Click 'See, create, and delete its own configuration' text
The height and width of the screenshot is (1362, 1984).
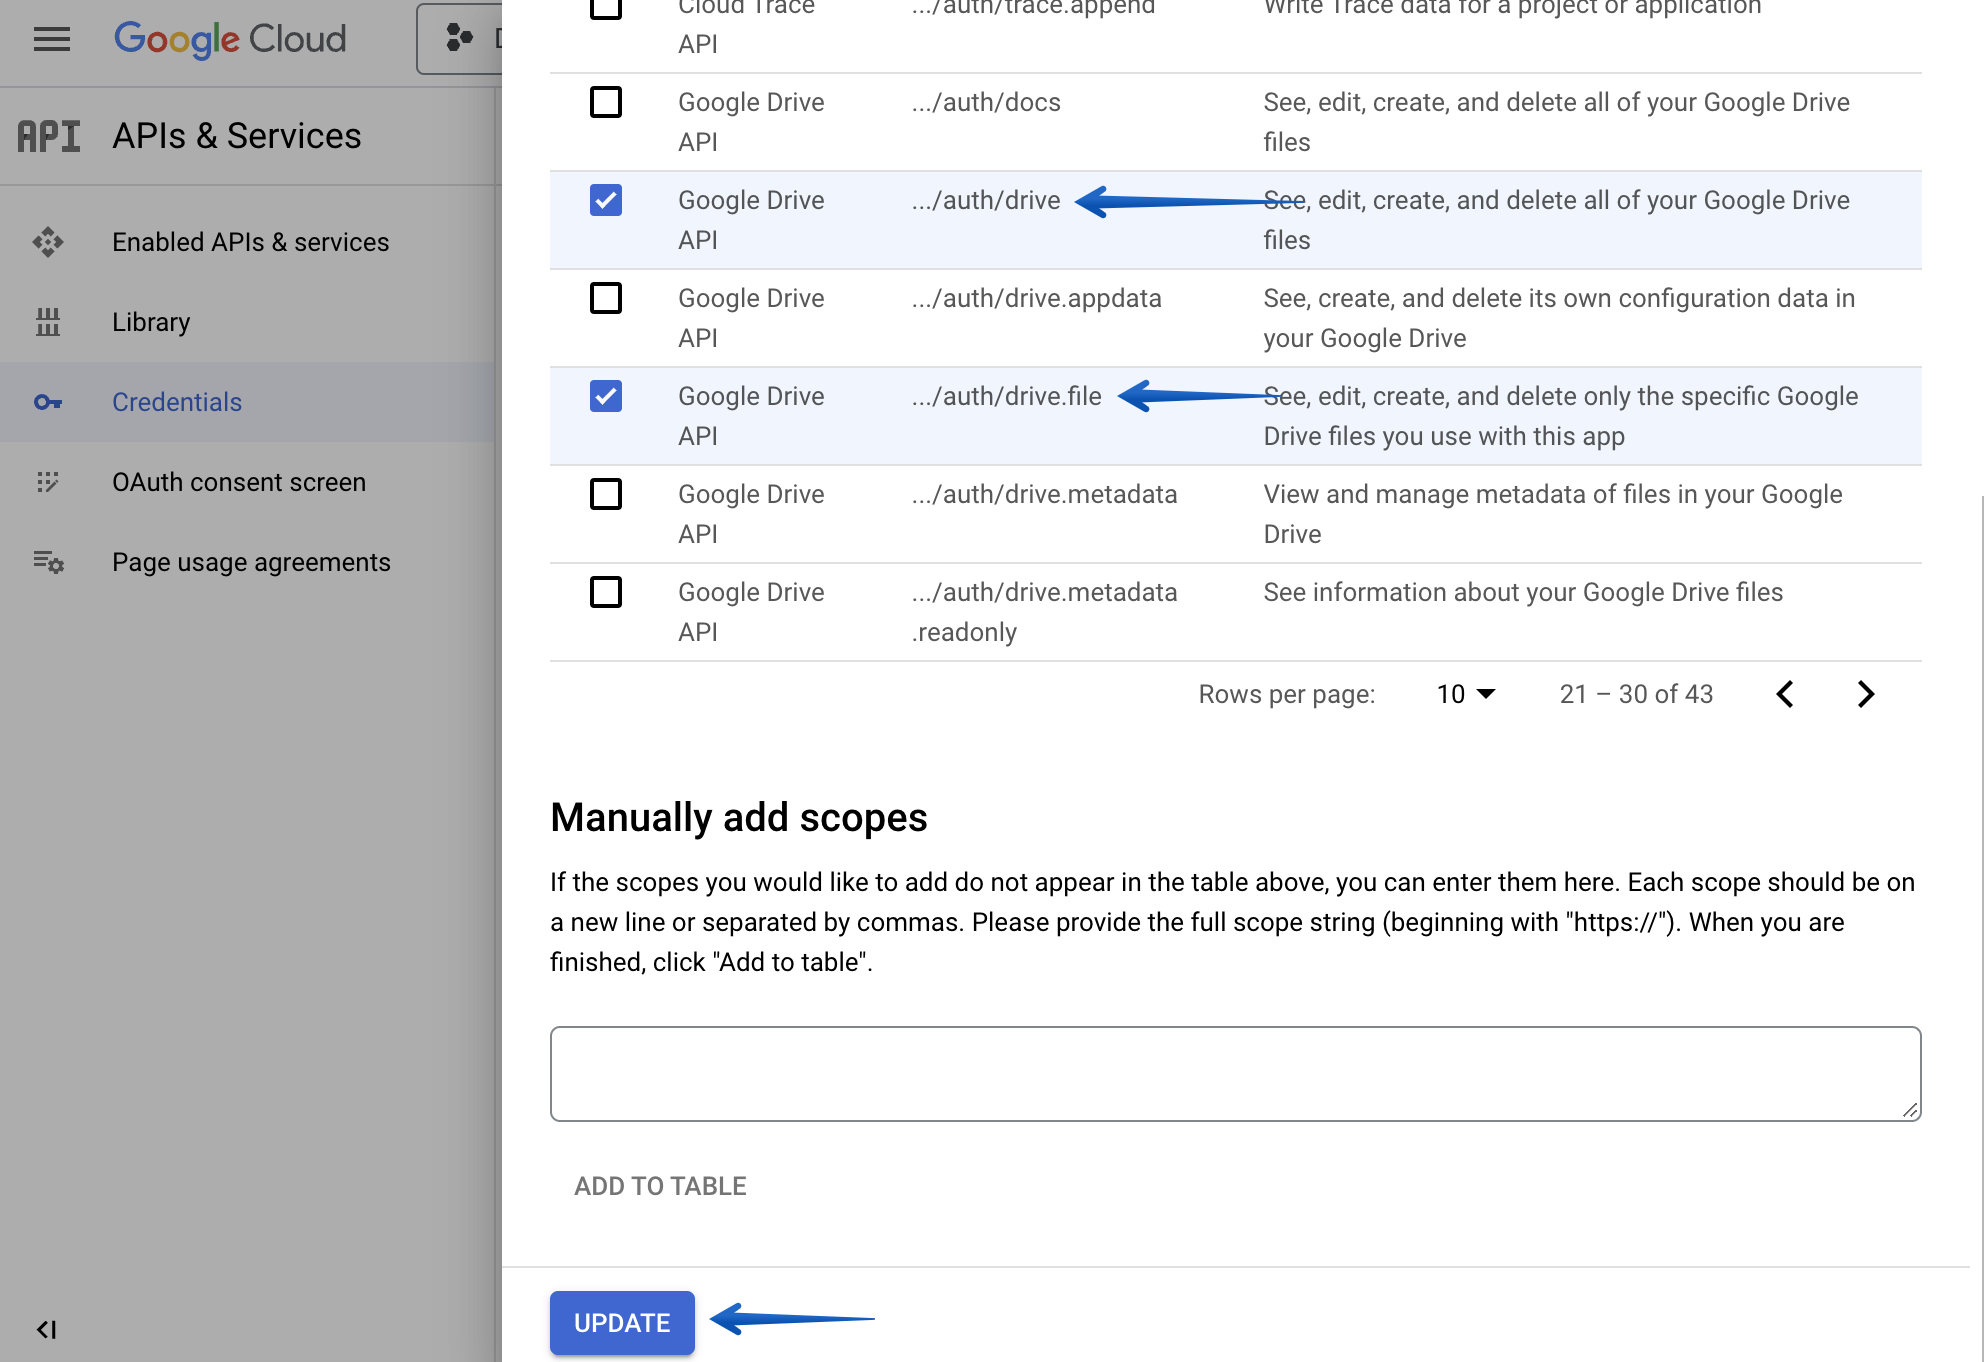click(x=1559, y=318)
